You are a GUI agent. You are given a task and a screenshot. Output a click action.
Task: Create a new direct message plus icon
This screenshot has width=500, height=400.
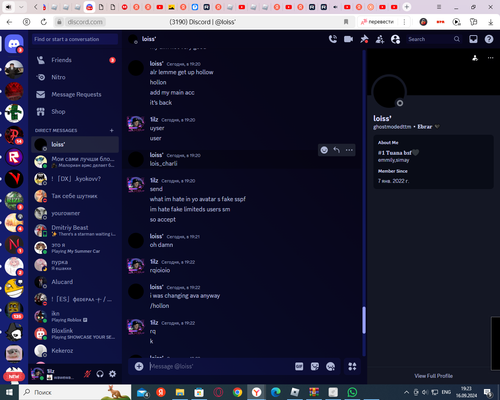(112, 130)
